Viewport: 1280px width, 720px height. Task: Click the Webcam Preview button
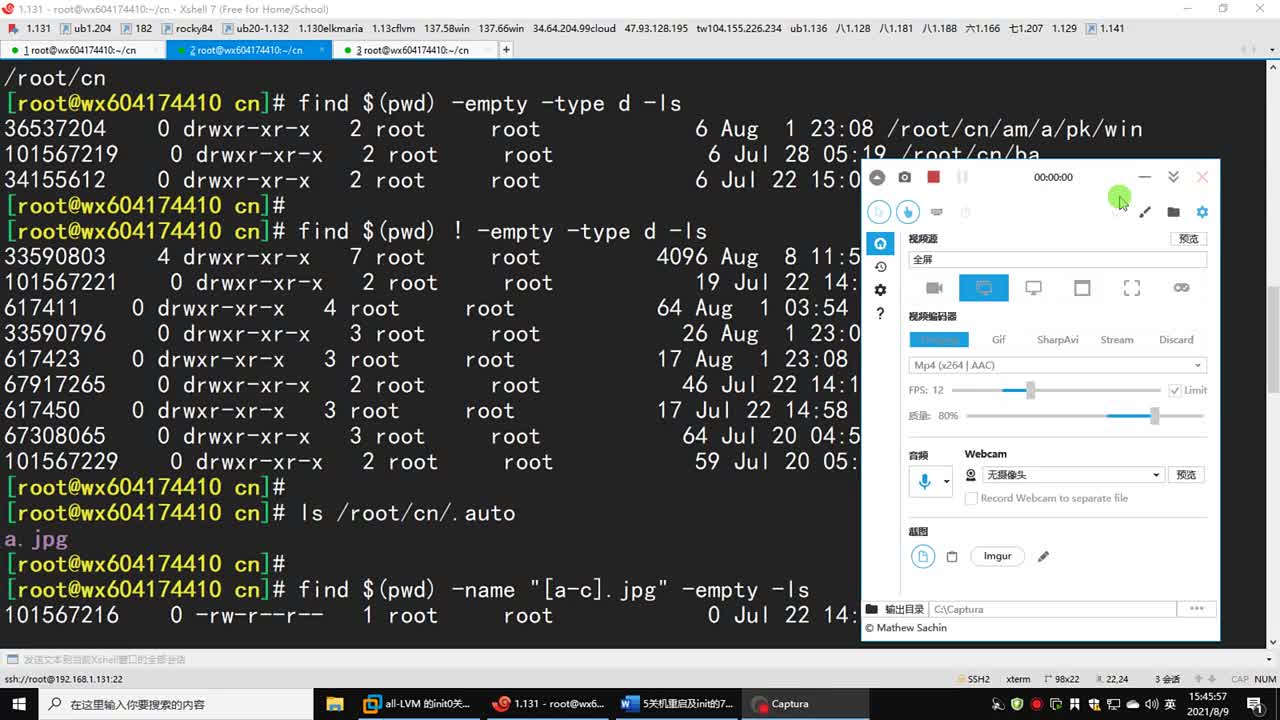[1186, 475]
